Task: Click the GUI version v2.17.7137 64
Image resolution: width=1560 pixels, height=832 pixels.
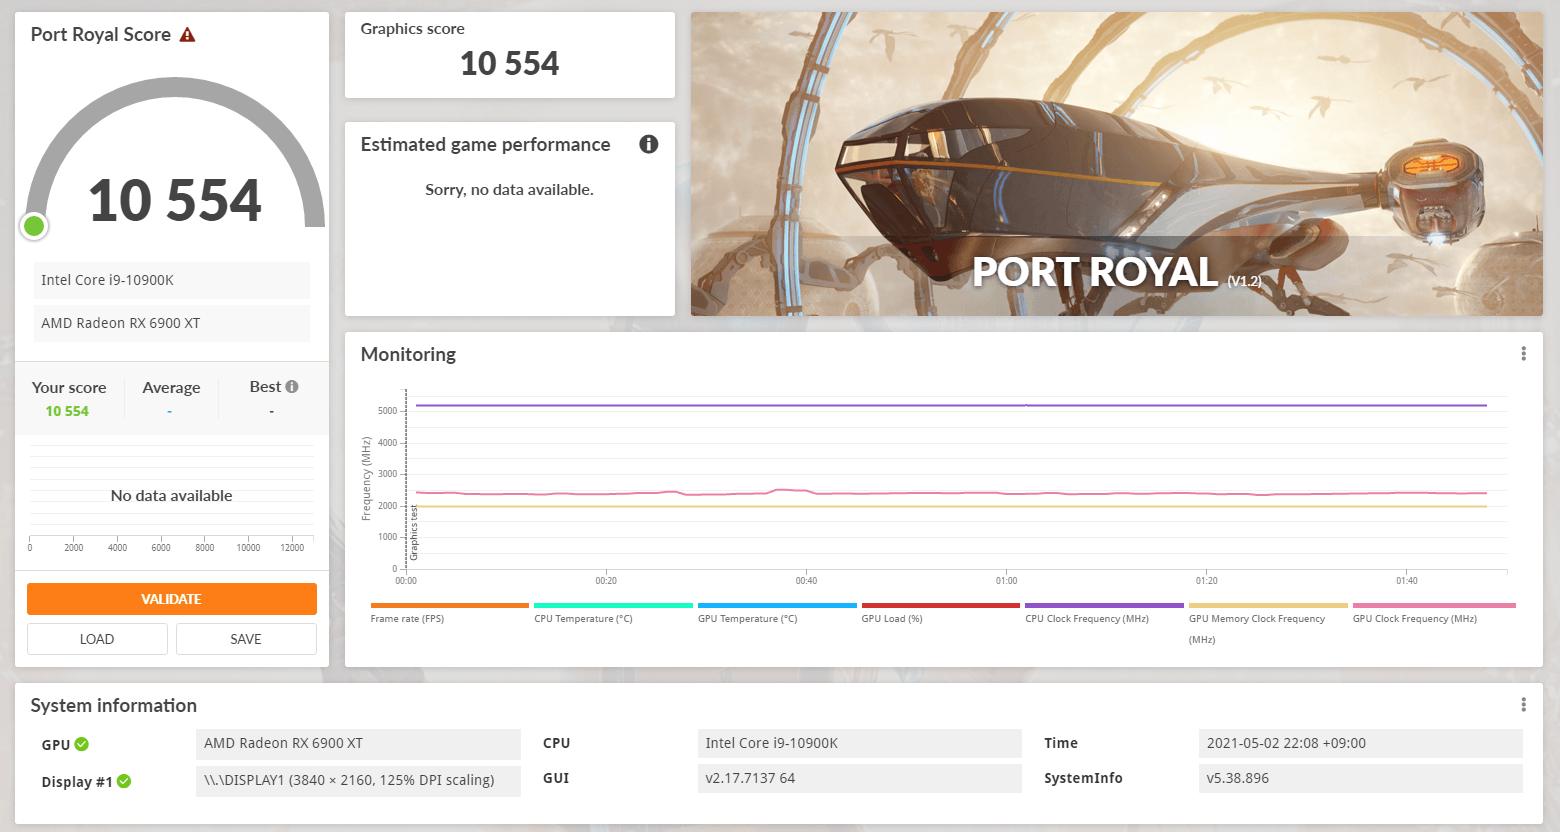Action: click(x=859, y=778)
